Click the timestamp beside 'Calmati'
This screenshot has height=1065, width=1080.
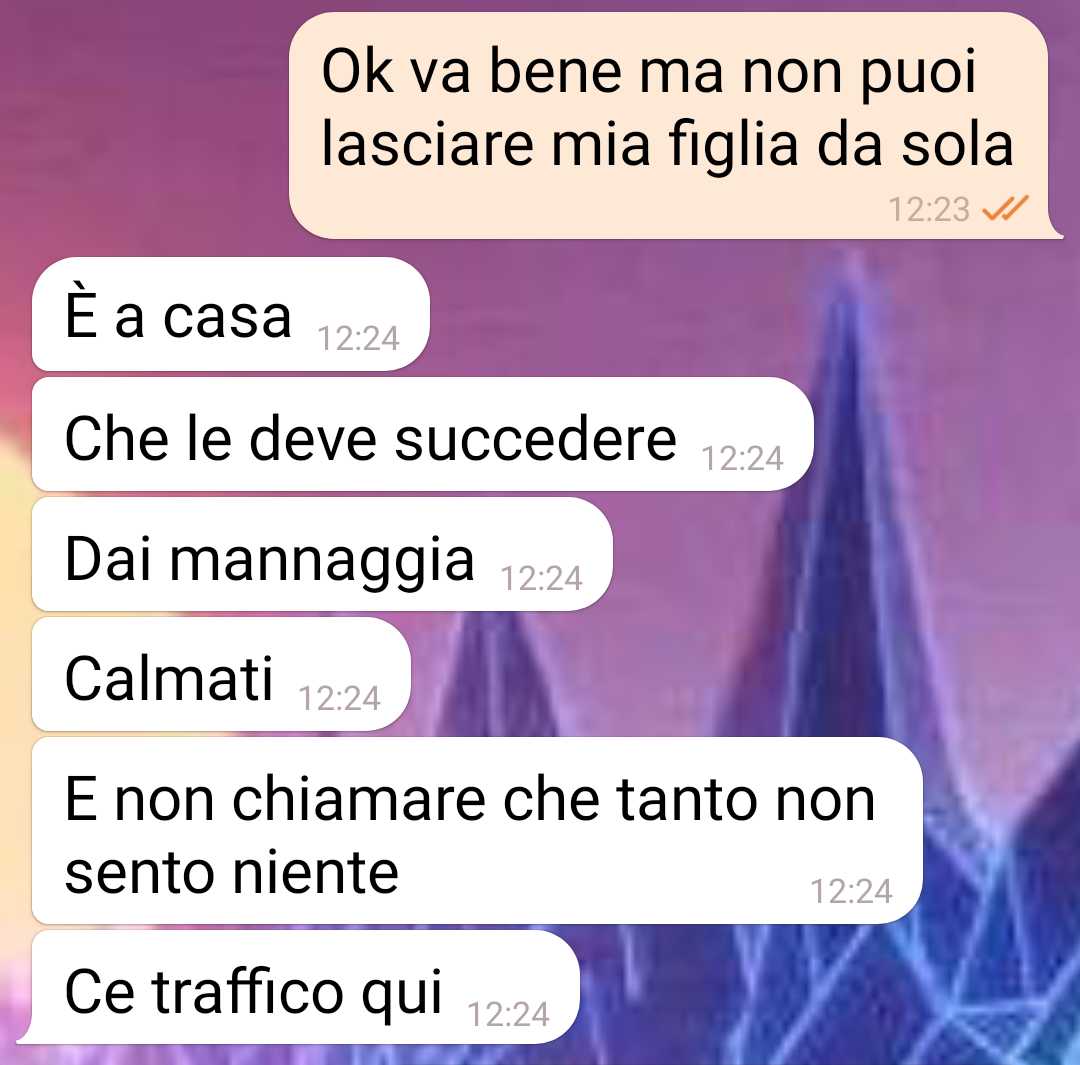tap(339, 698)
